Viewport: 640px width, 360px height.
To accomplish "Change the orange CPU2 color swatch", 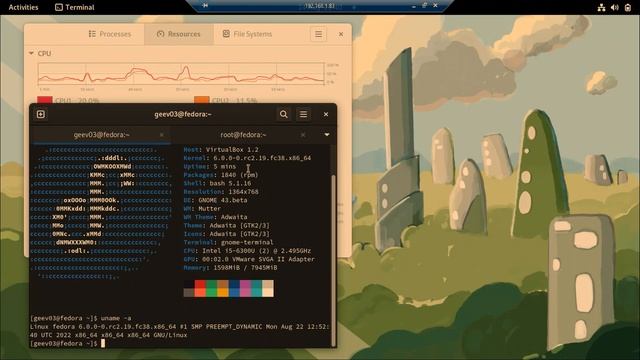I will (x=202, y=100).
